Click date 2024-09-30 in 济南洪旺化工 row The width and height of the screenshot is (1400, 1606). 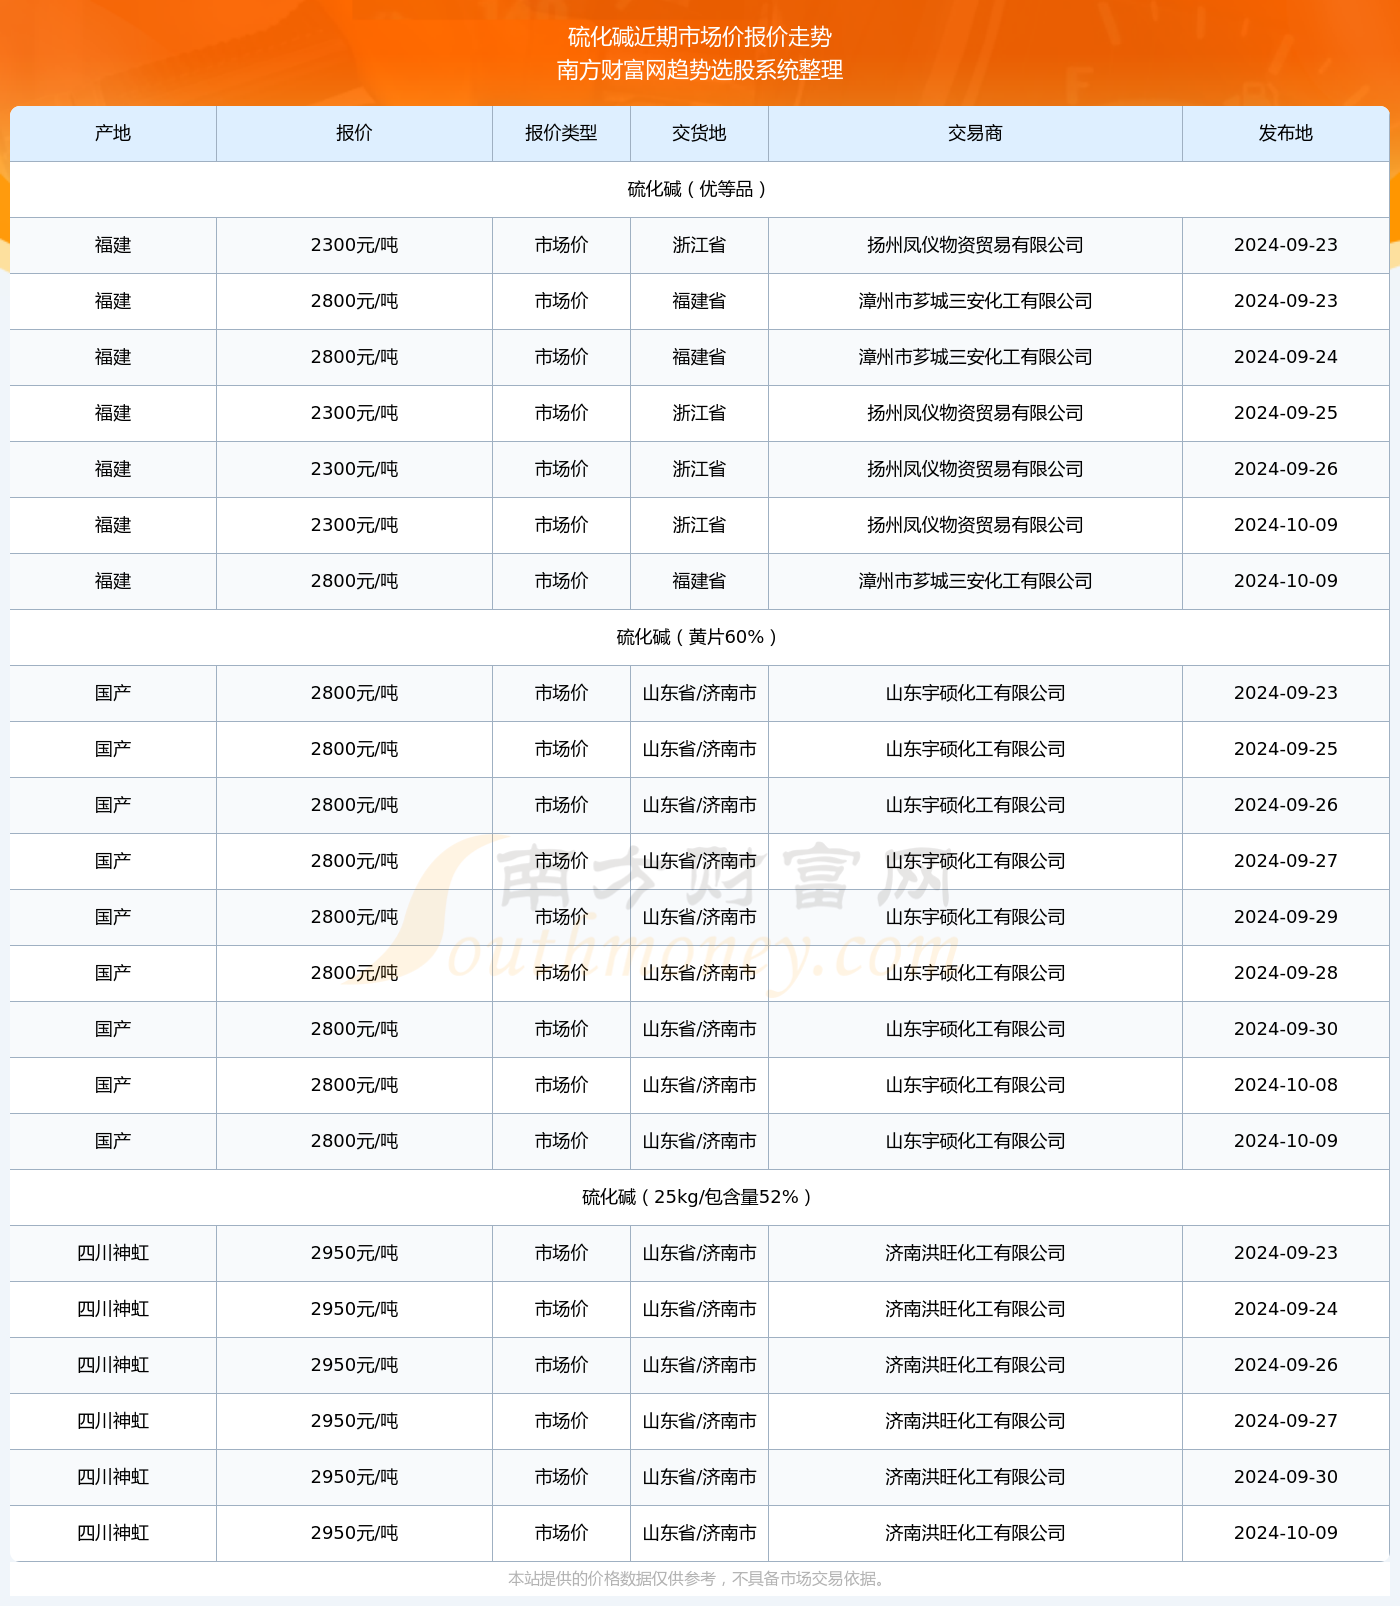(1286, 1477)
